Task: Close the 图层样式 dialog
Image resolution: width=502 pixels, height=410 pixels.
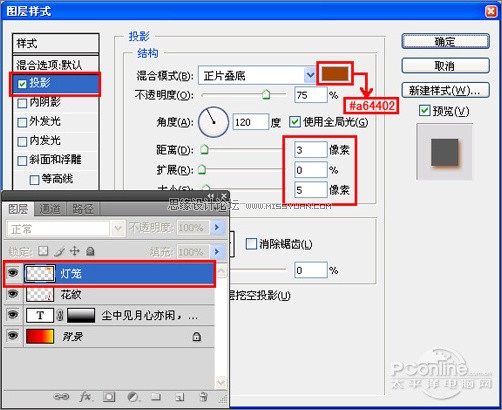Action: [x=491, y=11]
